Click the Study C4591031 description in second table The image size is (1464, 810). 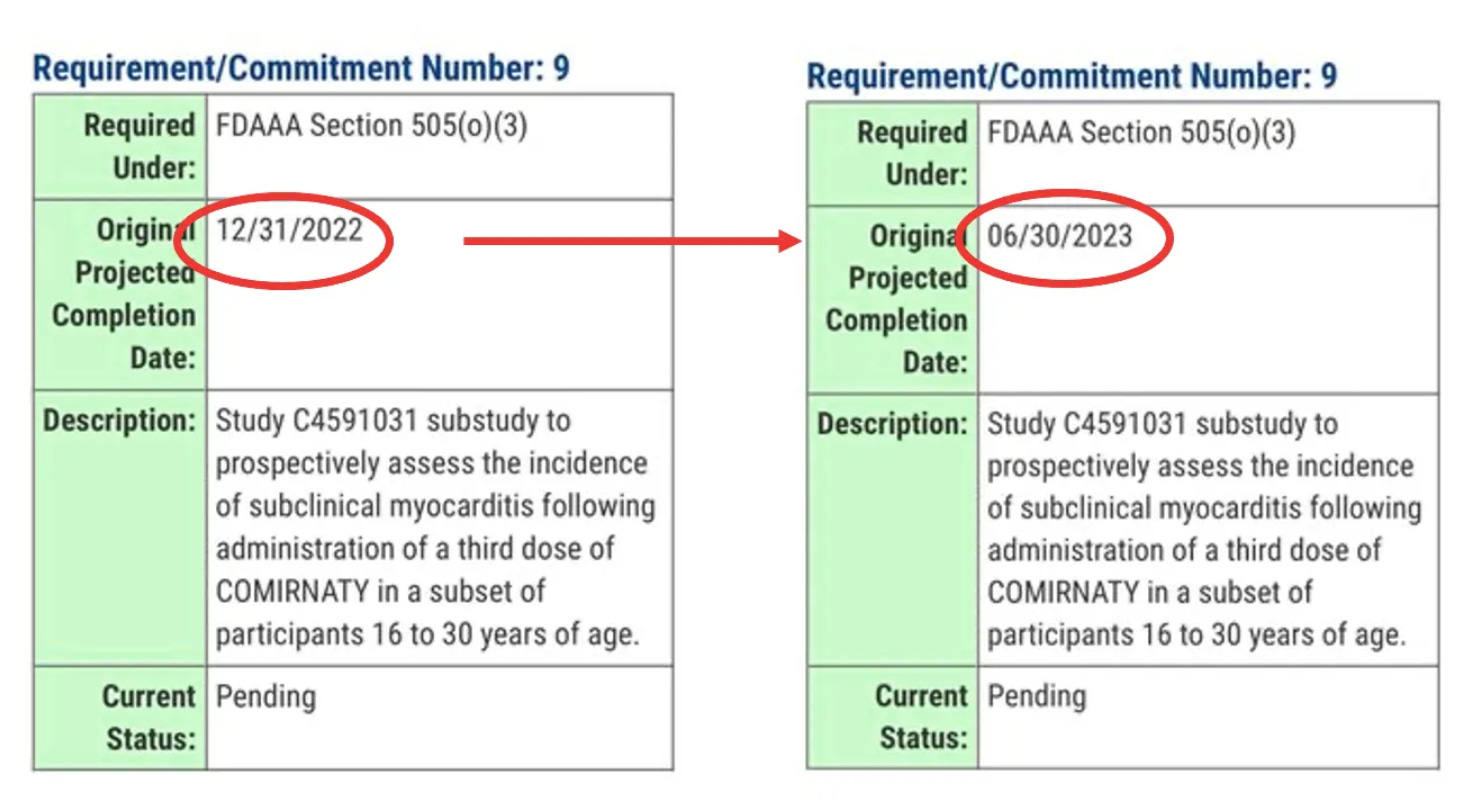(x=1204, y=529)
